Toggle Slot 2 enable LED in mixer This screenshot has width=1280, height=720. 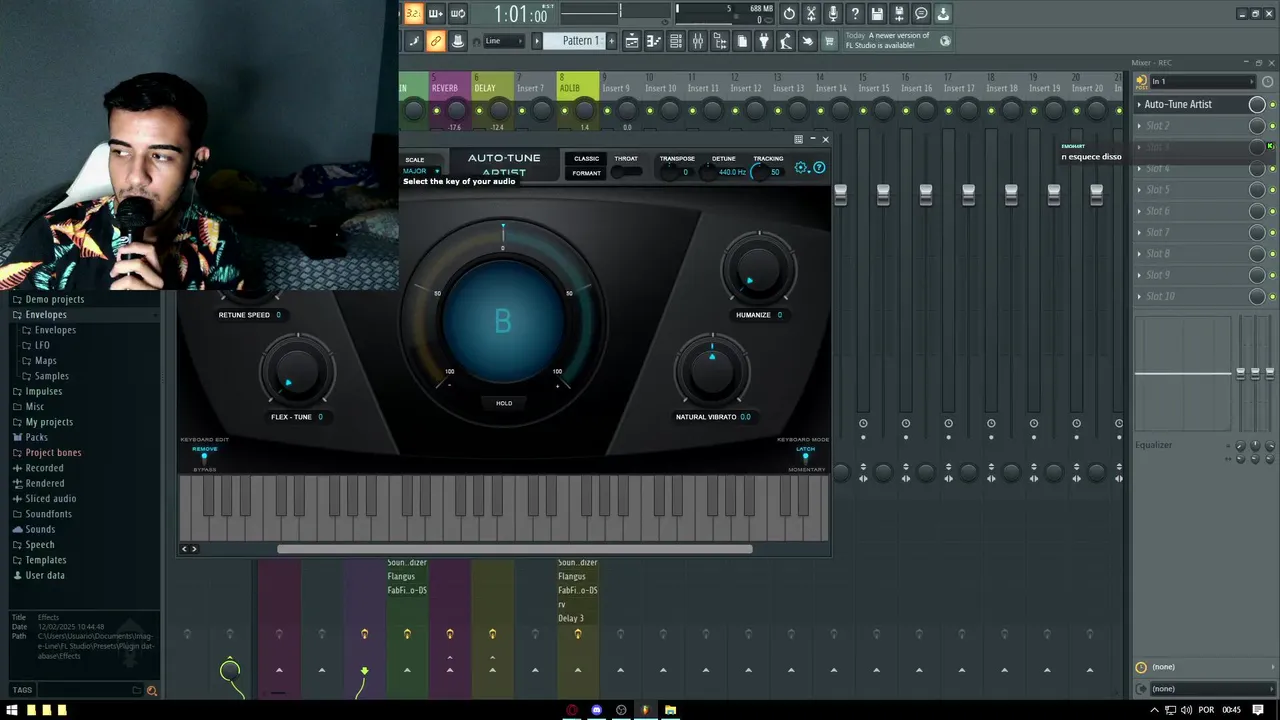click(x=1272, y=126)
